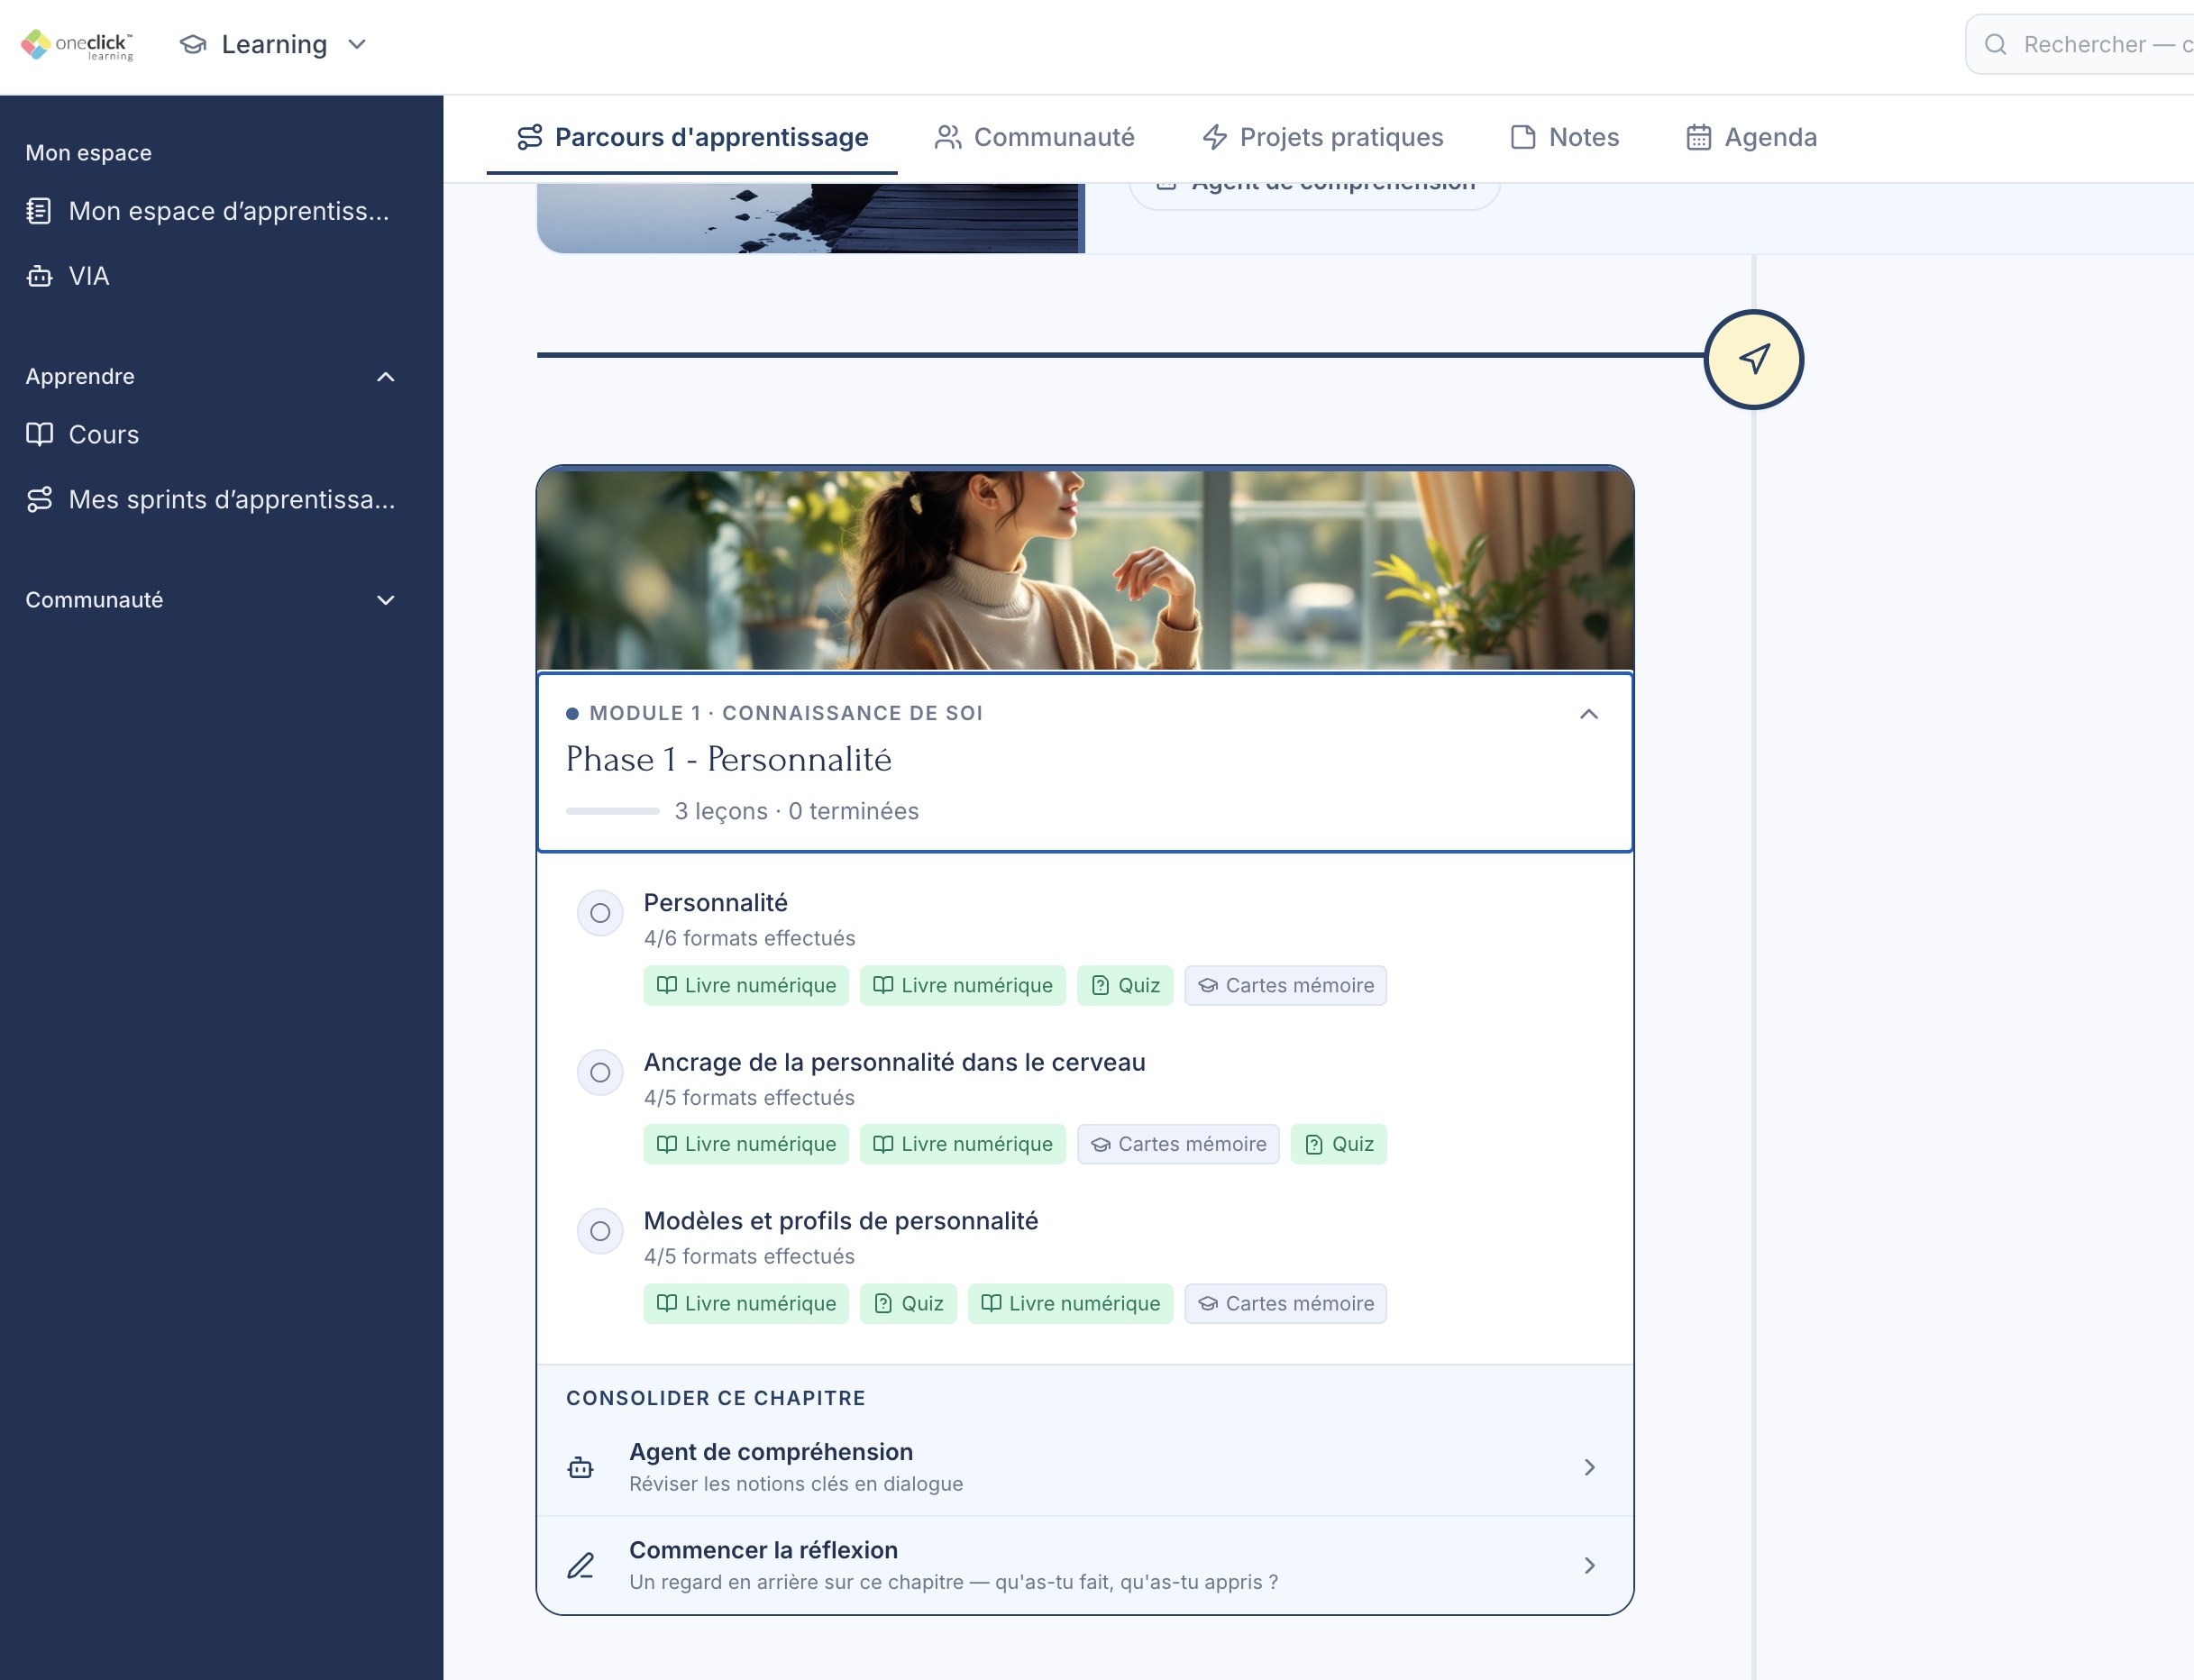Open Ancrage de la personnalité dans le cerveau
This screenshot has width=2194, height=1680.
click(894, 1062)
